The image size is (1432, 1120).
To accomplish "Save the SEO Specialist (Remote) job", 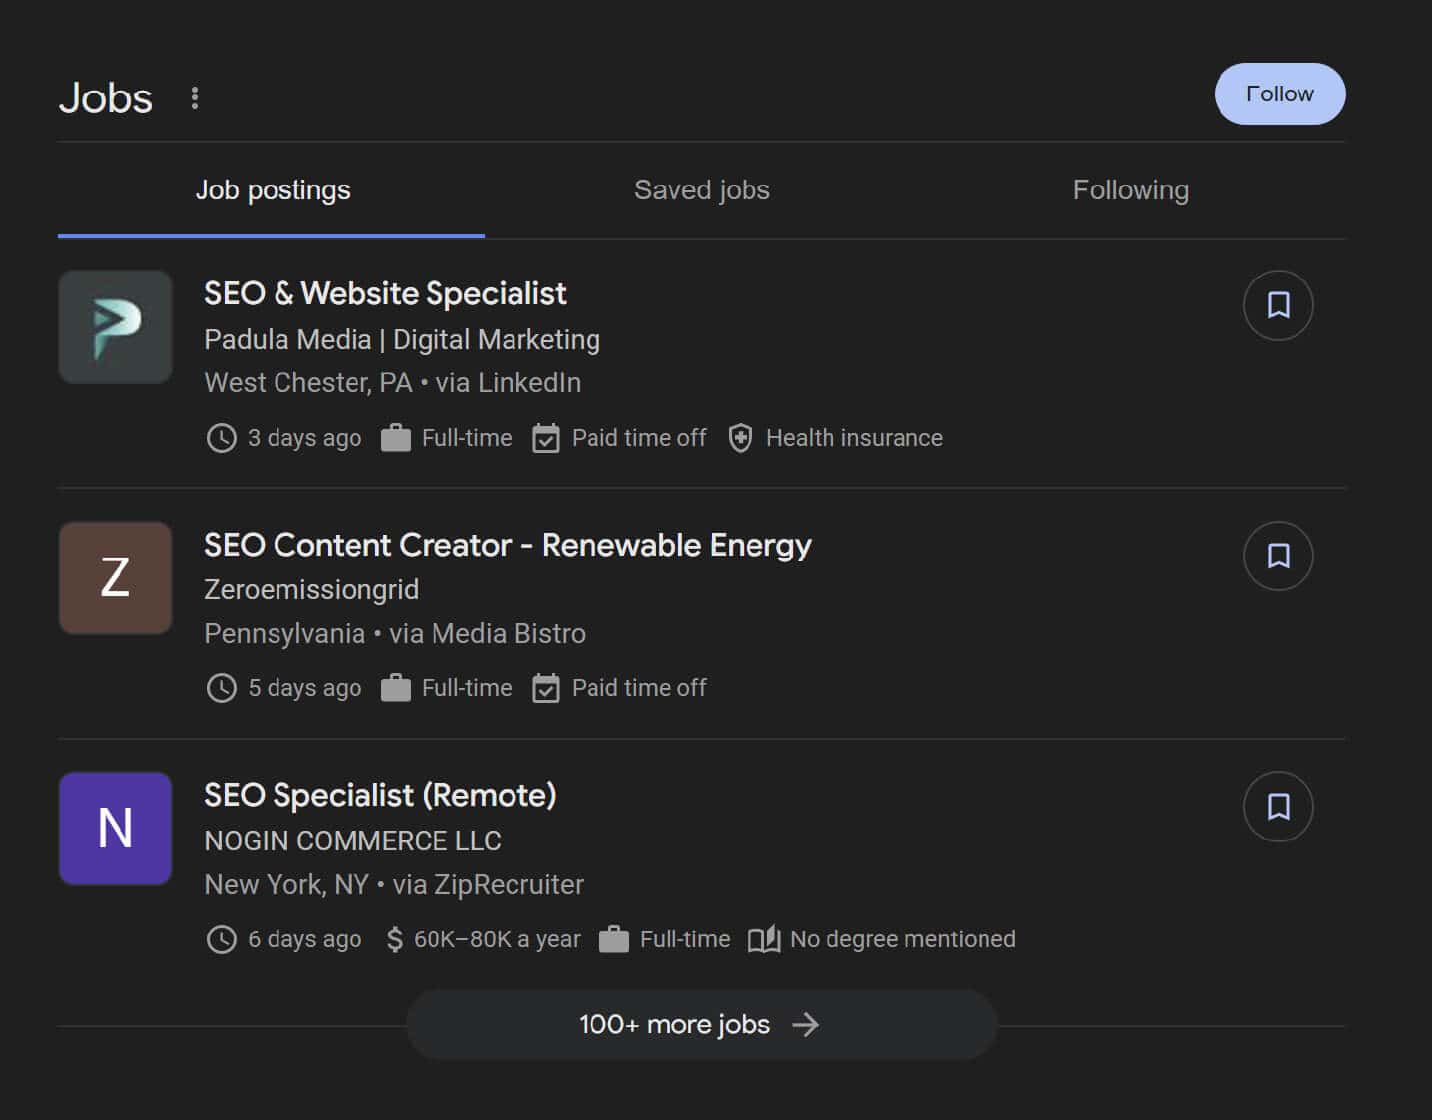I will 1278,807.
